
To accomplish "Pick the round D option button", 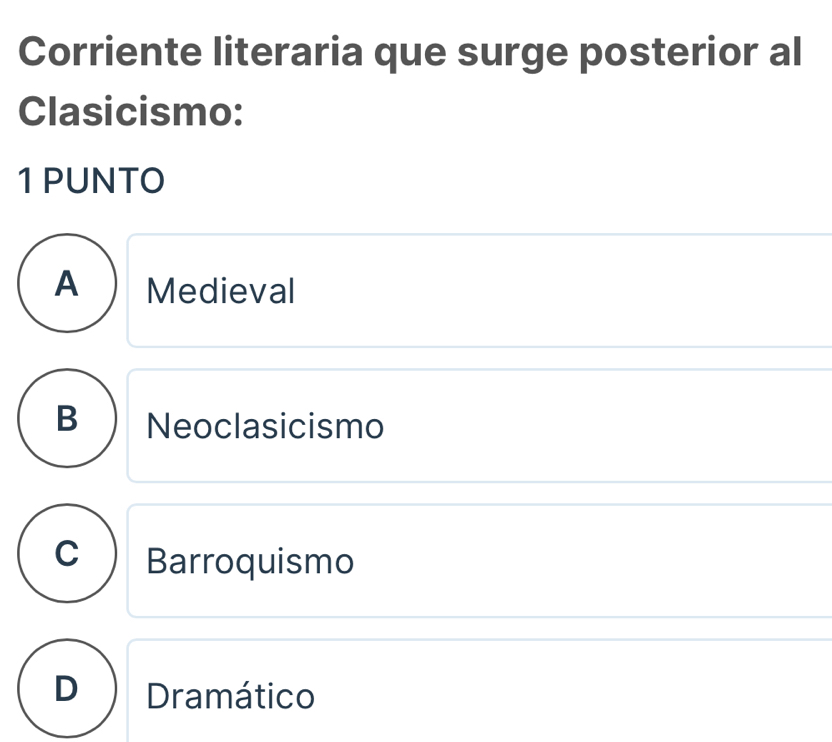I will click(67, 688).
